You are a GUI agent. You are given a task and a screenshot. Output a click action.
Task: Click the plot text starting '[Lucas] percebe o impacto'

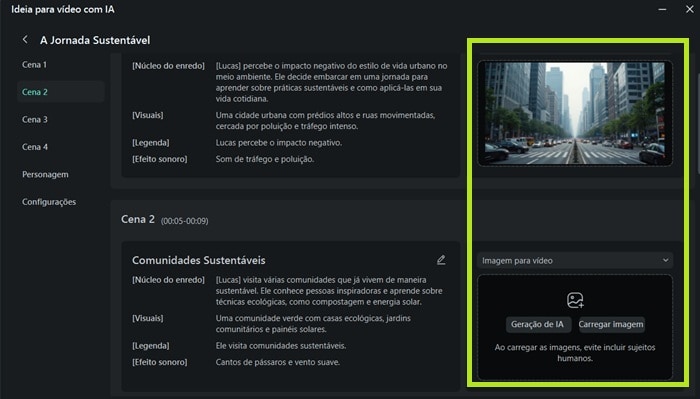click(332, 82)
